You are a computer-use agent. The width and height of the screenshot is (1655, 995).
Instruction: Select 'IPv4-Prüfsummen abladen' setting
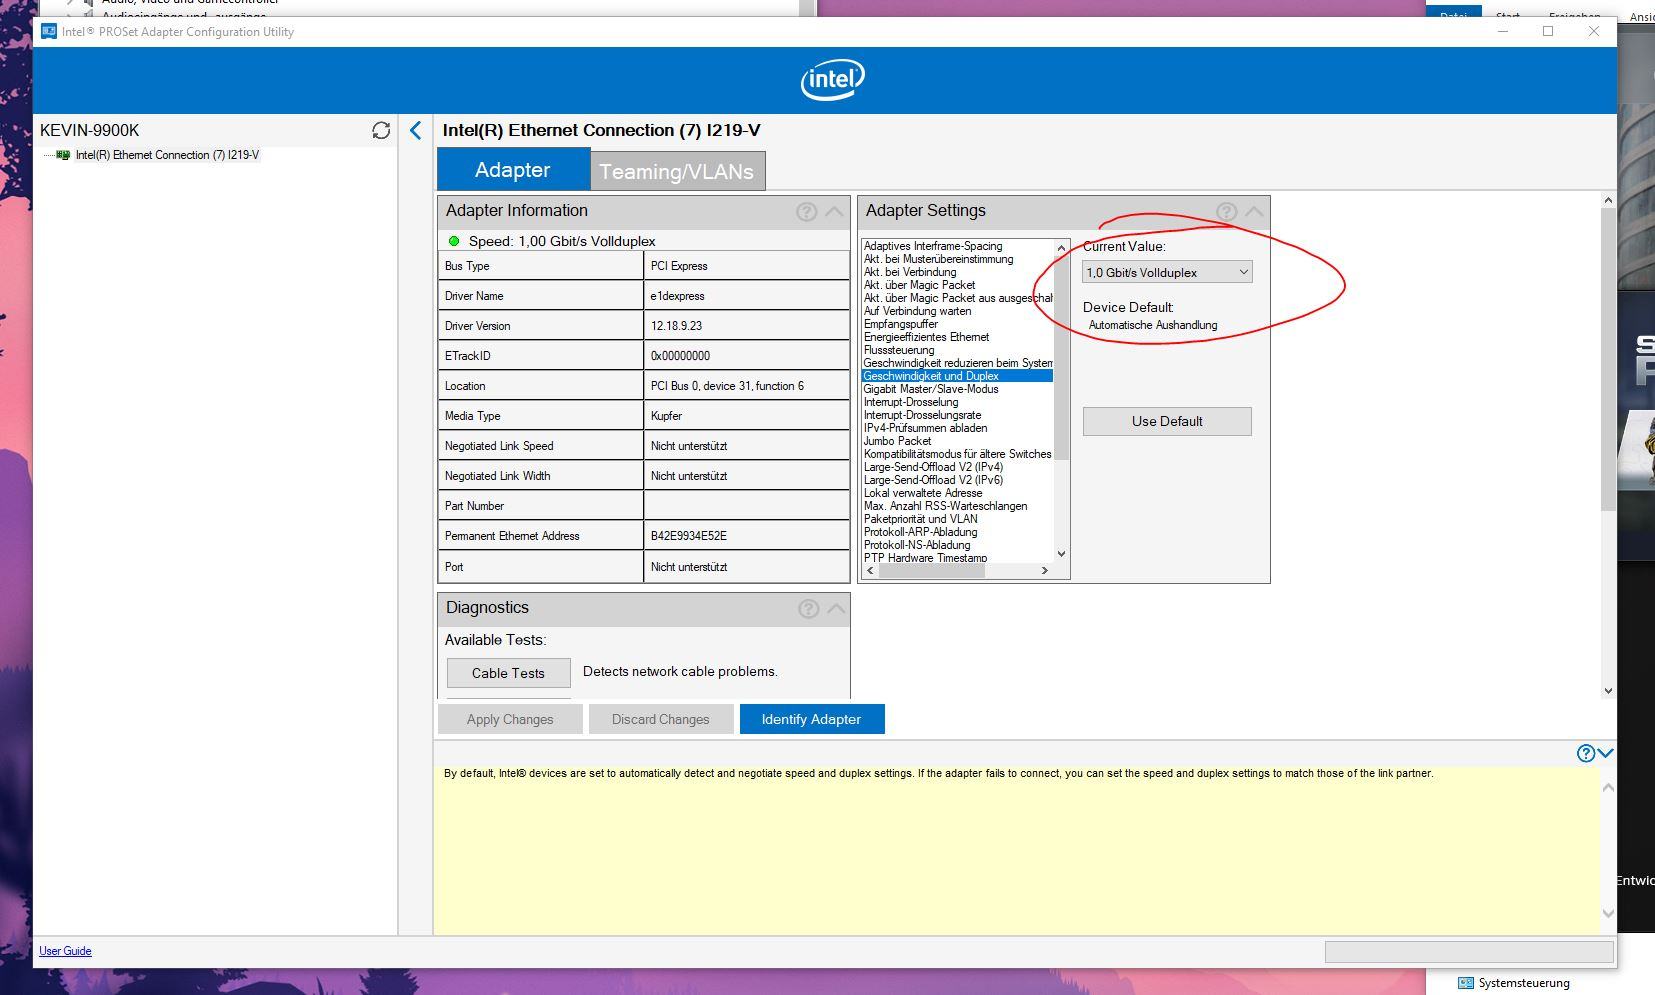pyautogui.click(x=957, y=428)
